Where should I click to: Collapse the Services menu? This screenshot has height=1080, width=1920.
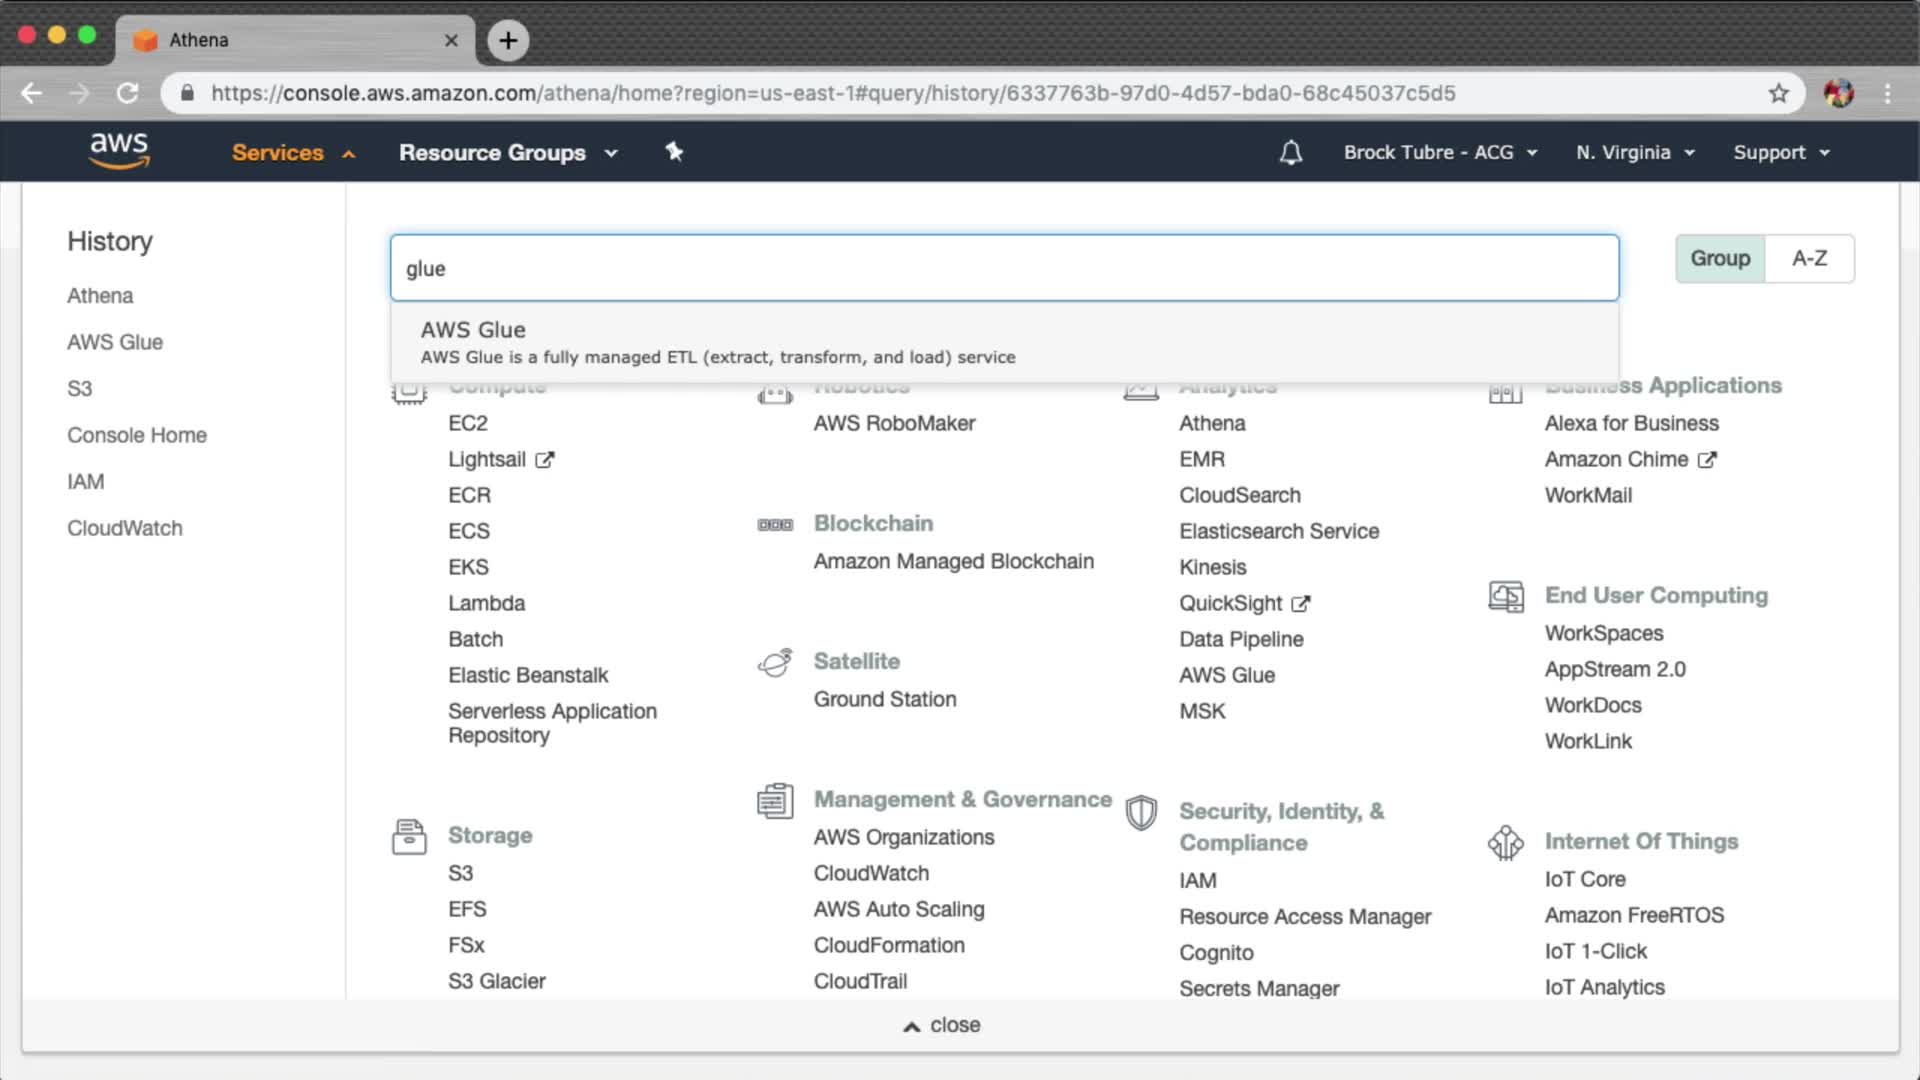coord(293,153)
